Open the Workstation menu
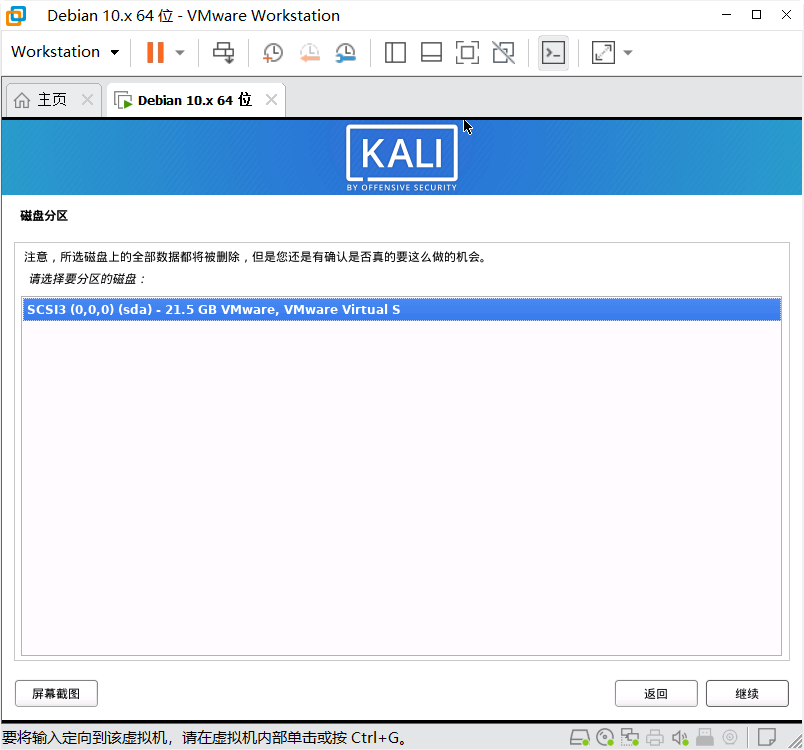This screenshot has height=750, width=804. click(x=65, y=52)
